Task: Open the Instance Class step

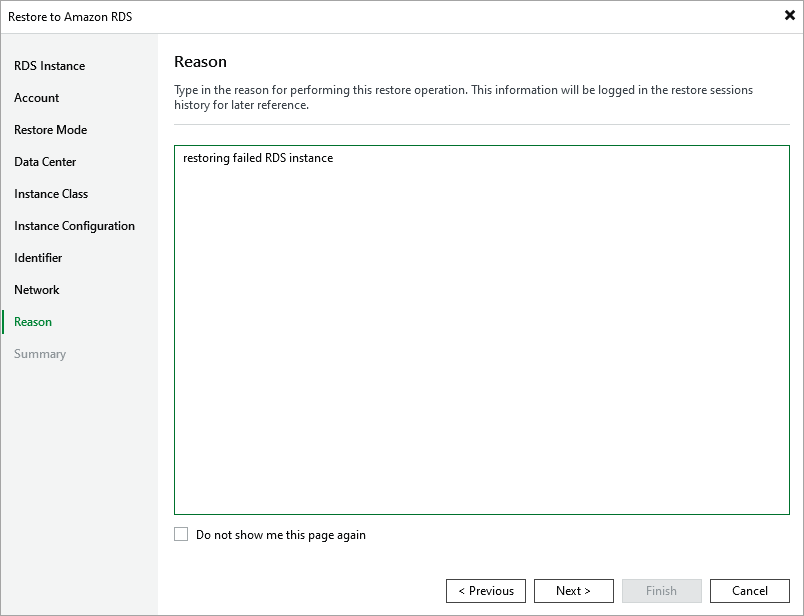Action: pos(51,194)
